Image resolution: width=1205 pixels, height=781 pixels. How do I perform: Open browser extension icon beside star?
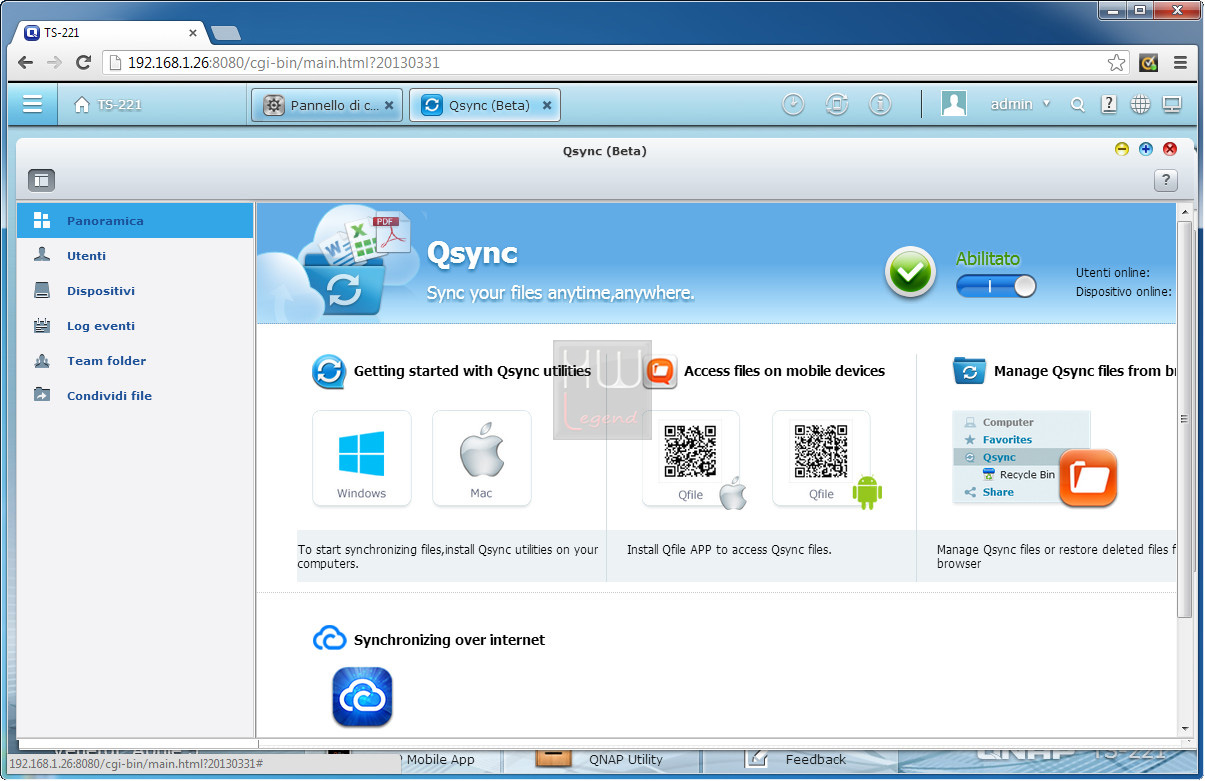point(1149,62)
